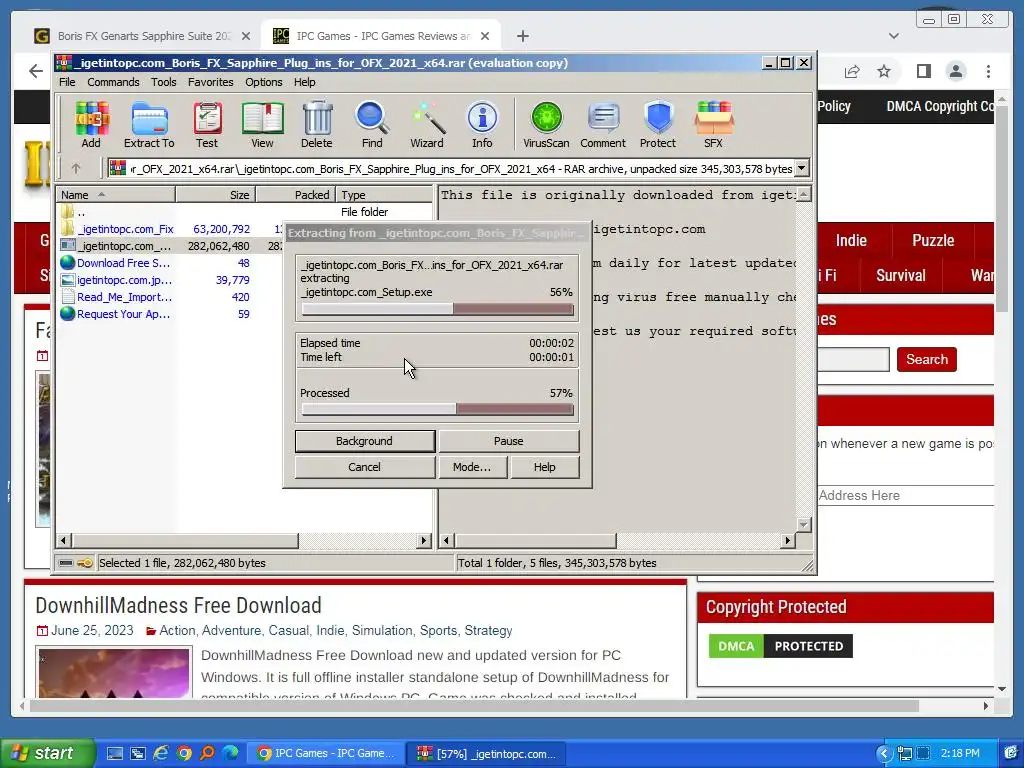Click the Protect shield icon
The width and height of the screenshot is (1024, 768).
(x=658, y=125)
